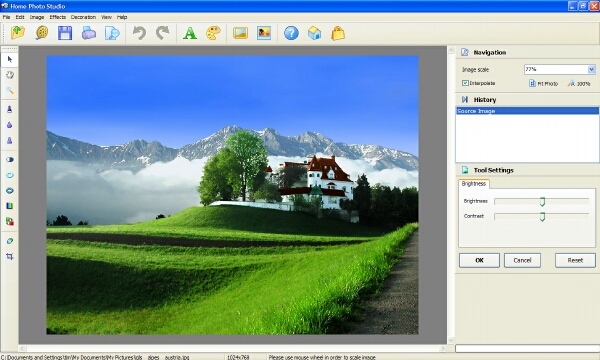The width and height of the screenshot is (600, 360).
Task: Open the Decoration menu
Action: (83, 17)
